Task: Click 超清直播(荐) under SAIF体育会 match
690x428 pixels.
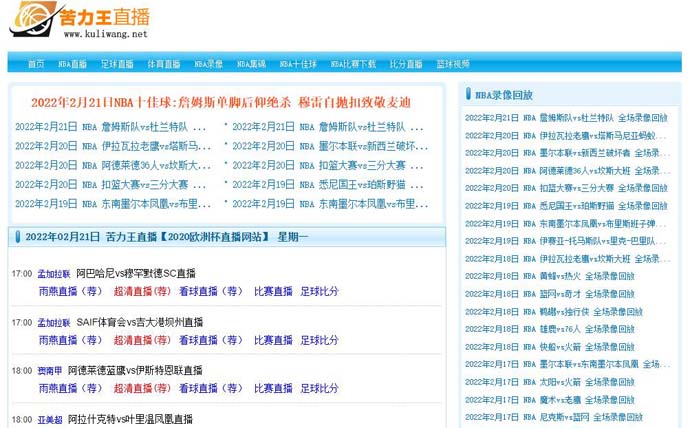Action: [x=142, y=340]
